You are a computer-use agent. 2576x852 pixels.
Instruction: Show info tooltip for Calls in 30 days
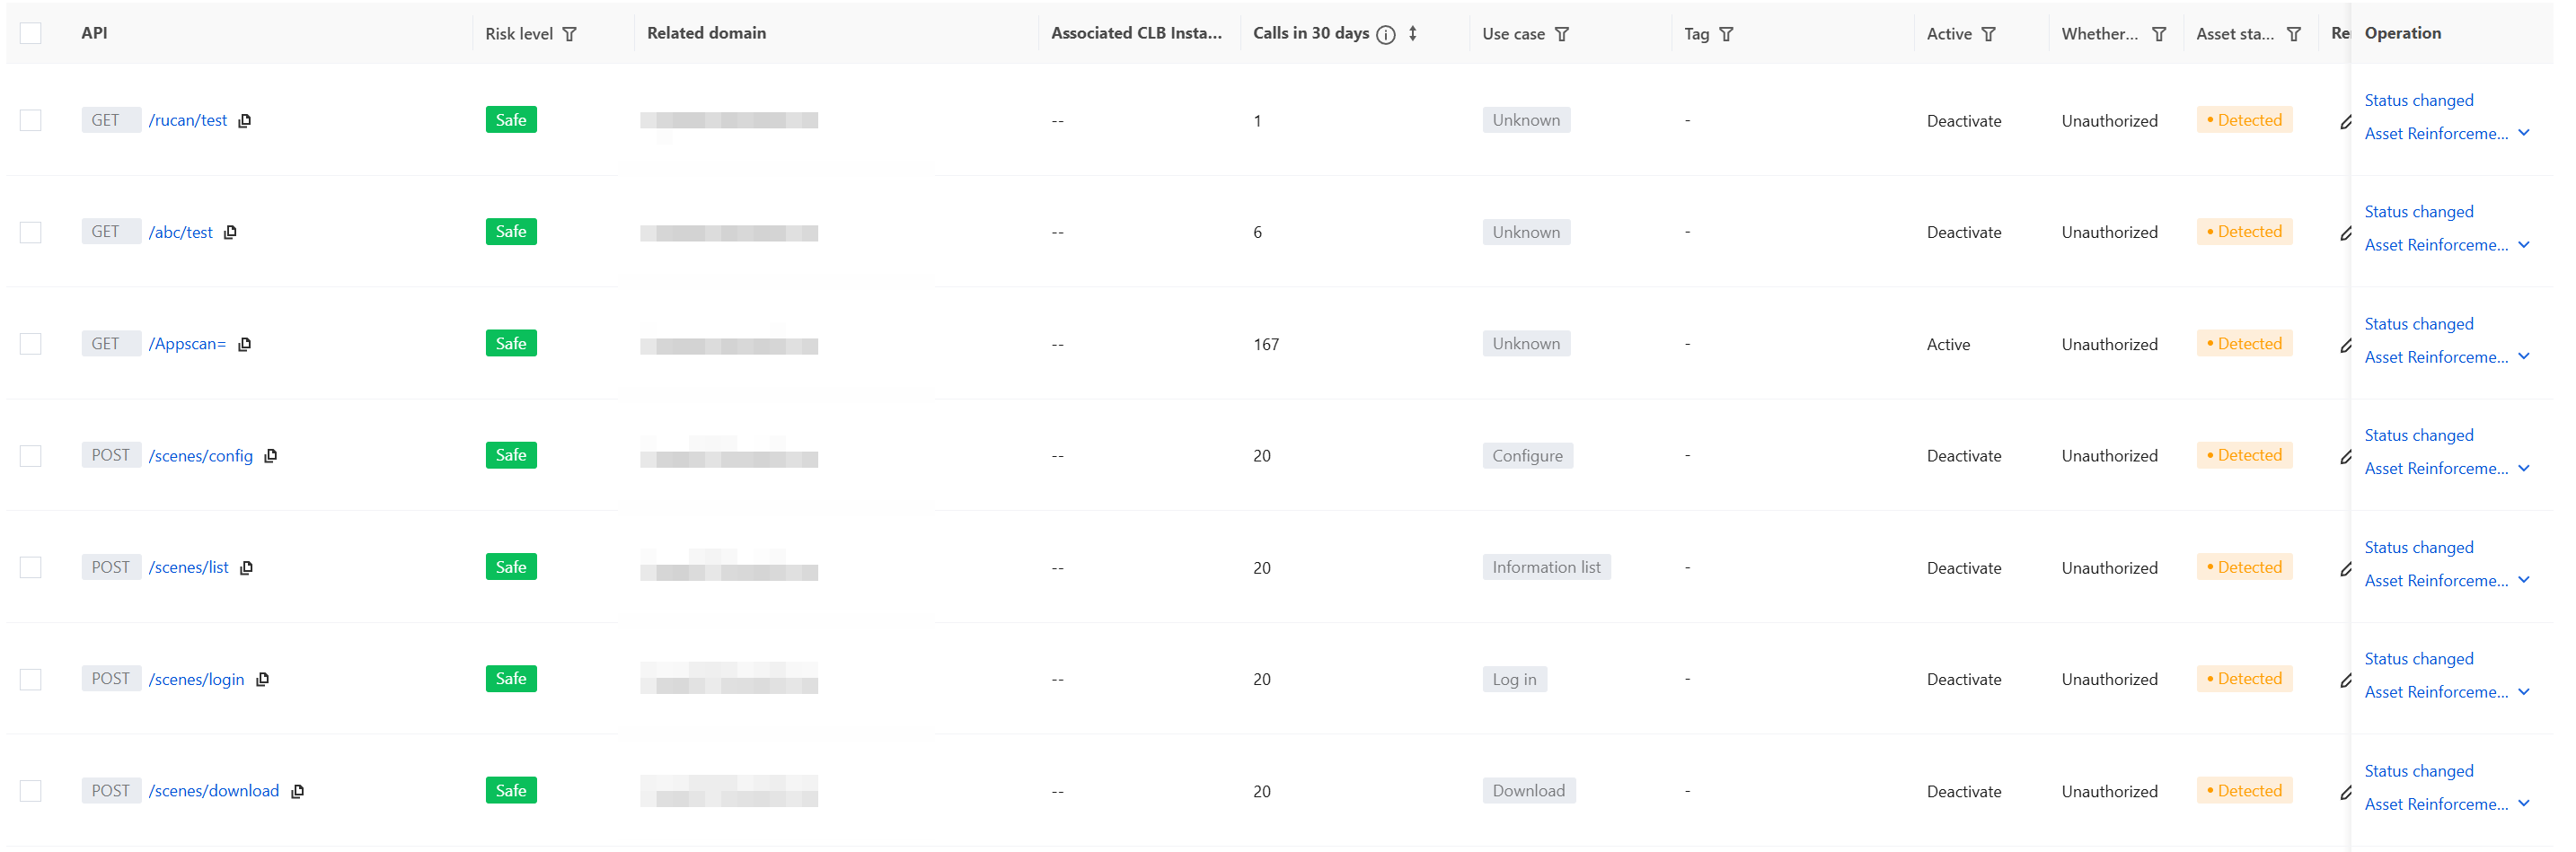[x=1386, y=35]
